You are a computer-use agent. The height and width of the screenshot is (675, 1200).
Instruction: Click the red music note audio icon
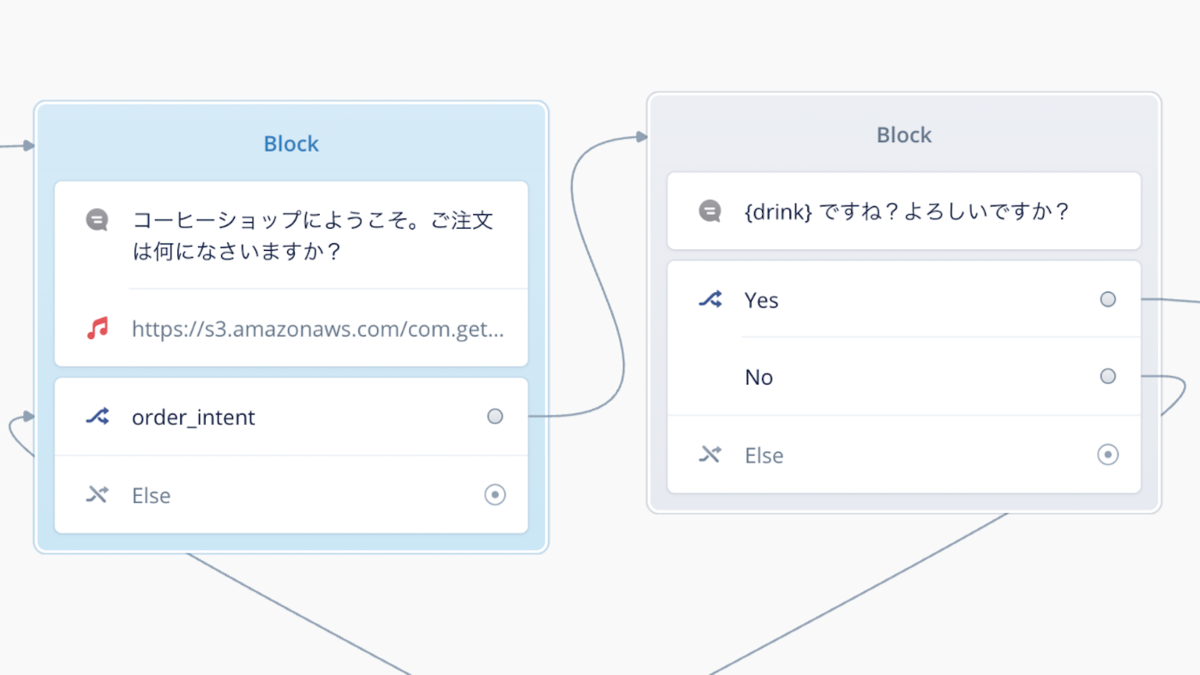(x=97, y=327)
